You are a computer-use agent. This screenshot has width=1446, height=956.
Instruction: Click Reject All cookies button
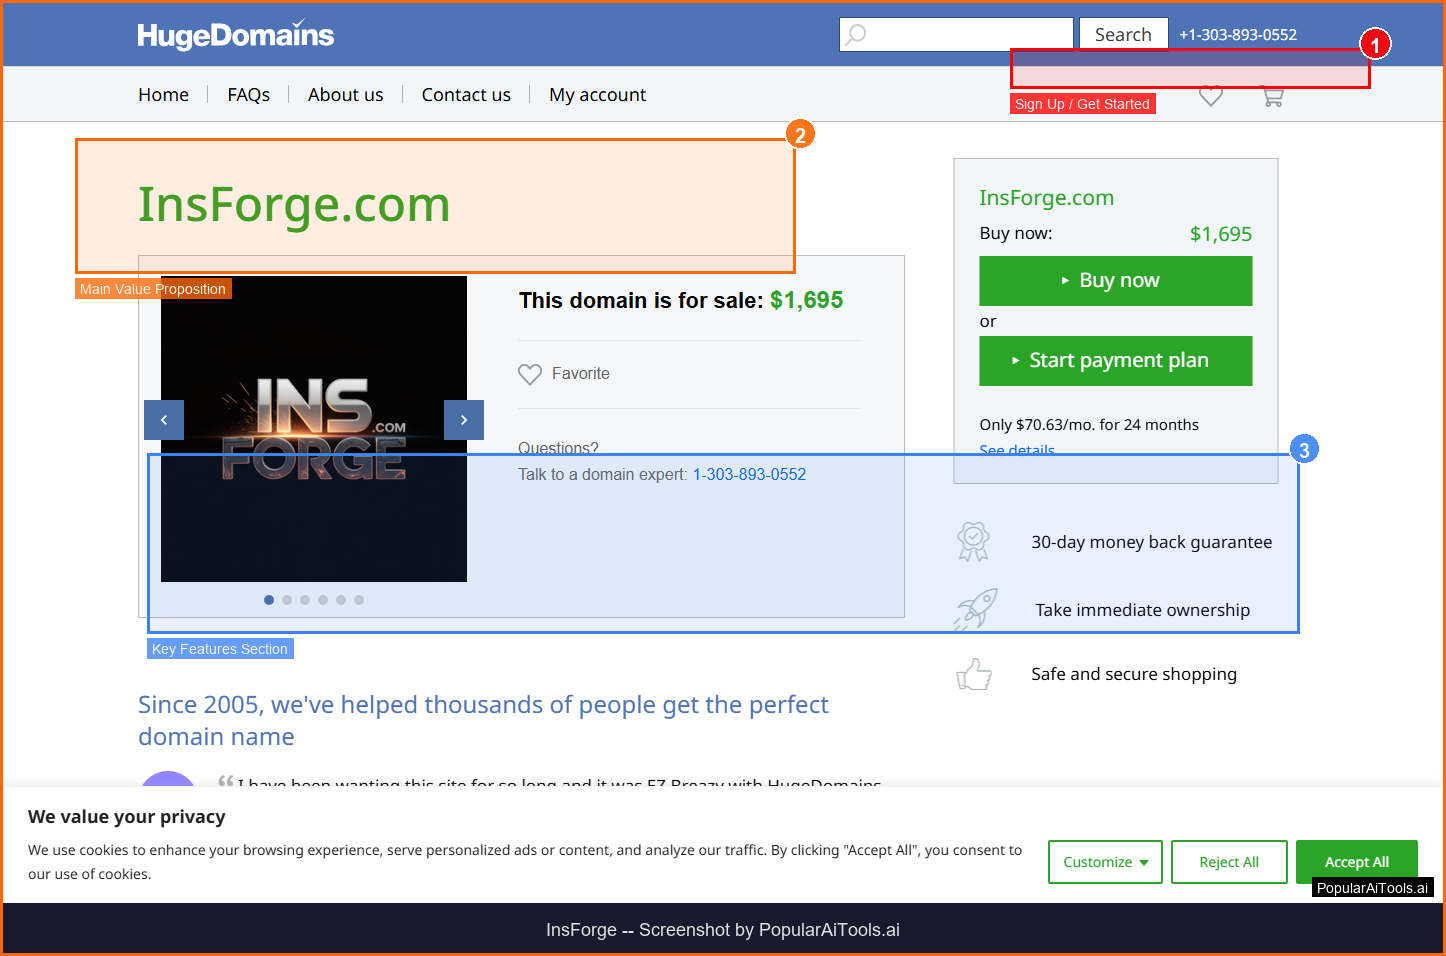(1229, 862)
